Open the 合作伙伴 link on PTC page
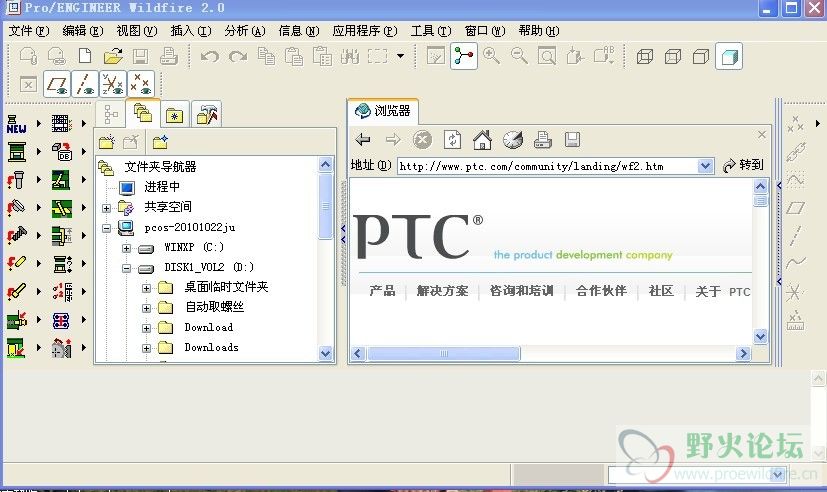Image resolution: width=827 pixels, height=492 pixels. pyautogui.click(x=601, y=291)
